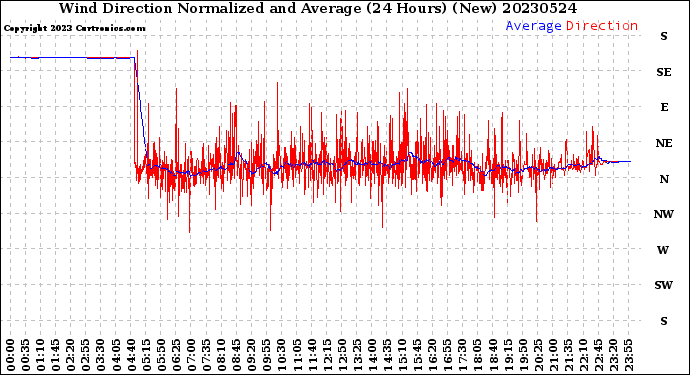Click the 14:35 time label
Image resolution: width=690 pixels, height=375 pixels.
pos(387,355)
